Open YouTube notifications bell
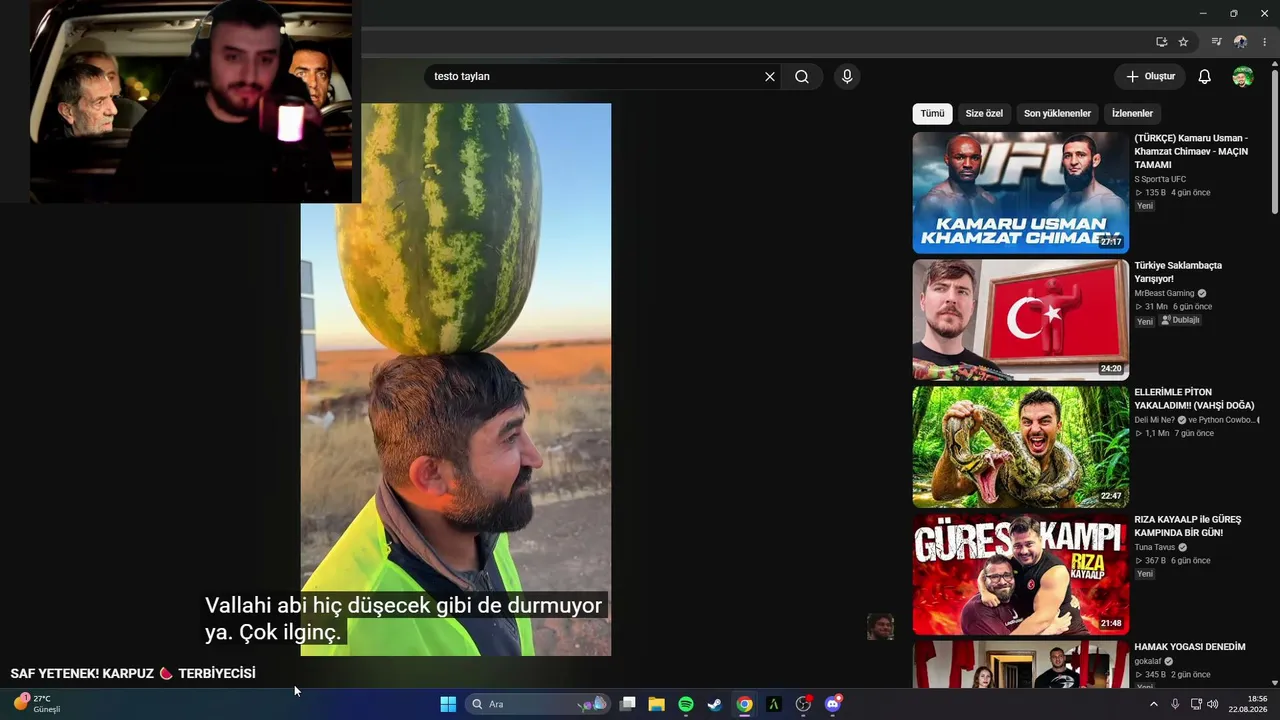Image resolution: width=1280 pixels, height=720 pixels. [x=1205, y=77]
